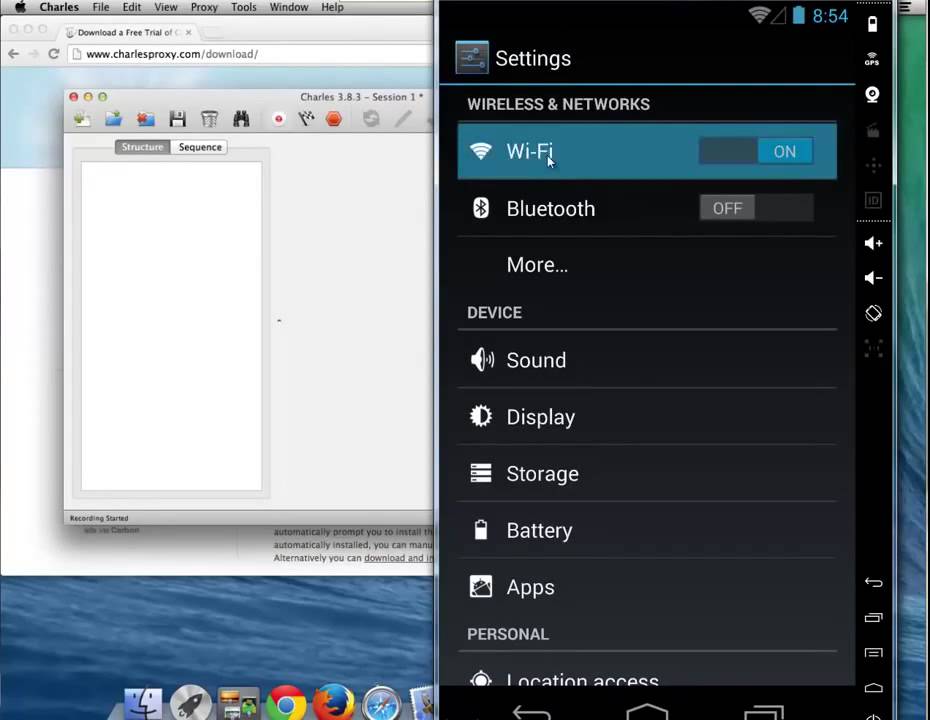Select the Download a Free Trial browser tab
Image resolution: width=930 pixels, height=720 pixels.
(128, 32)
